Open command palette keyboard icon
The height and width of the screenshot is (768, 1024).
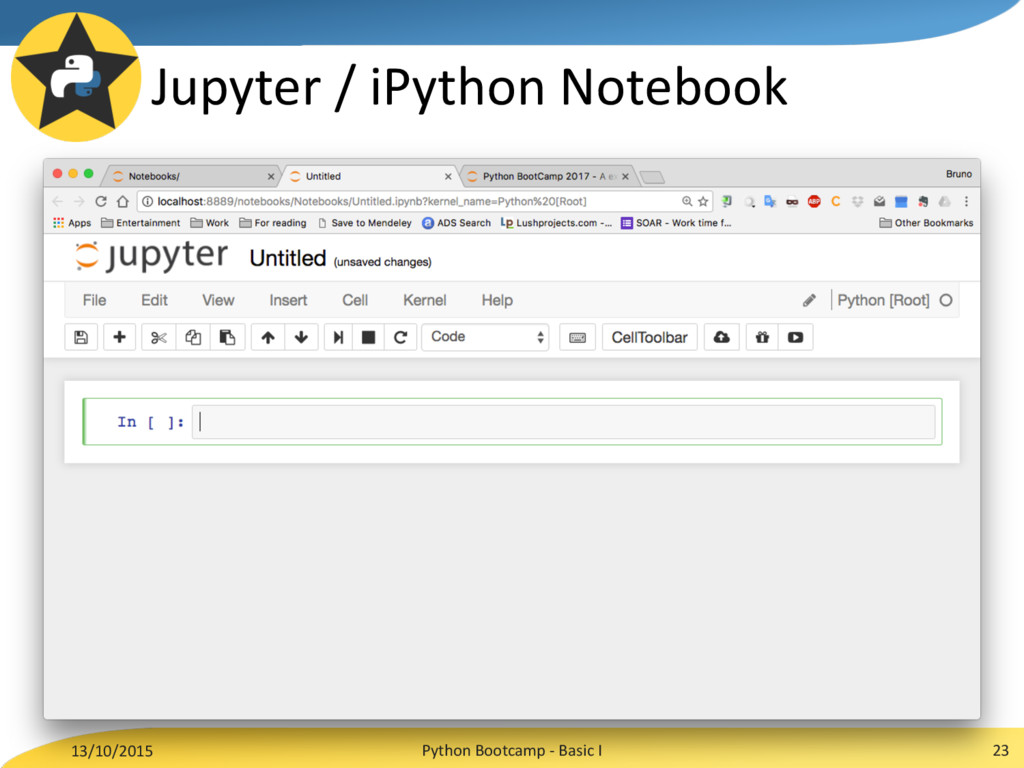pos(577,338)
